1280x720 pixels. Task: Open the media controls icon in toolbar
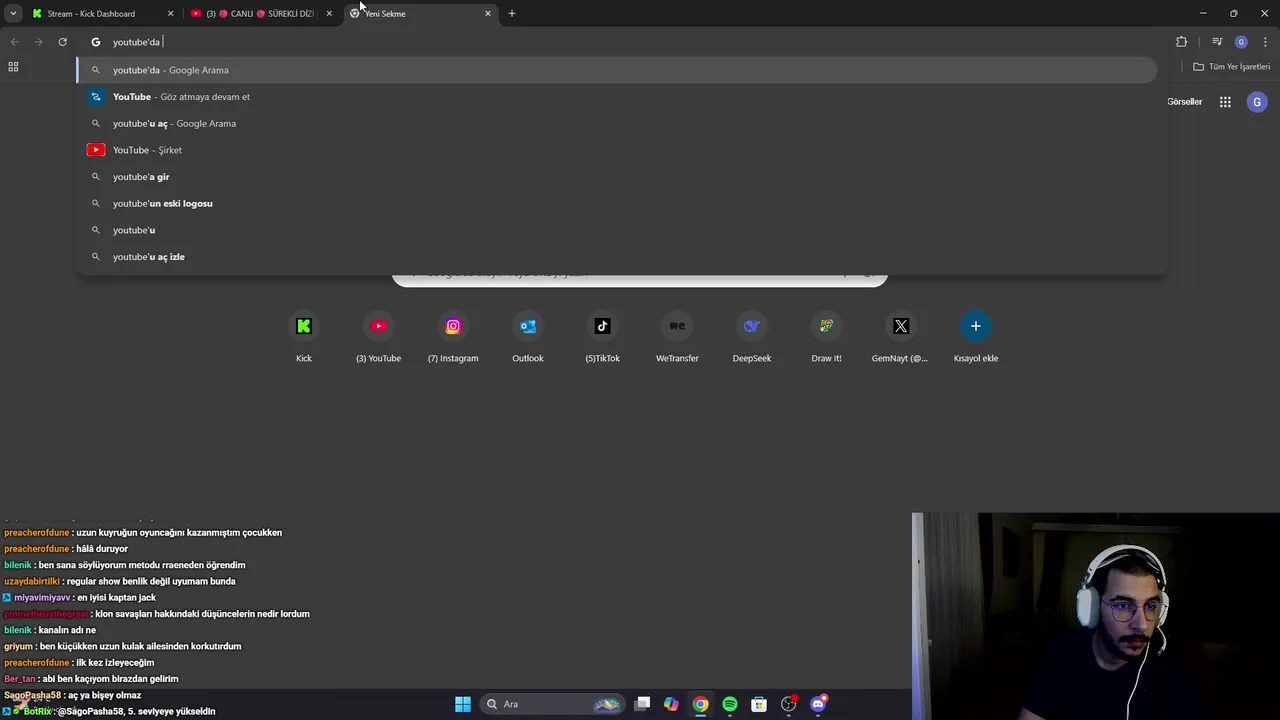coord(1217,42)
